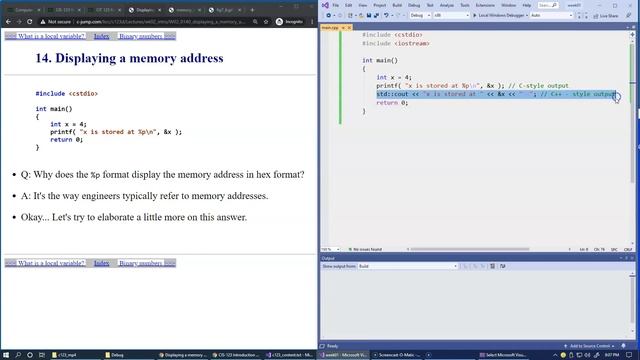Open a new Chrome tab
The image size is (640, 360).
coord(252,9)
